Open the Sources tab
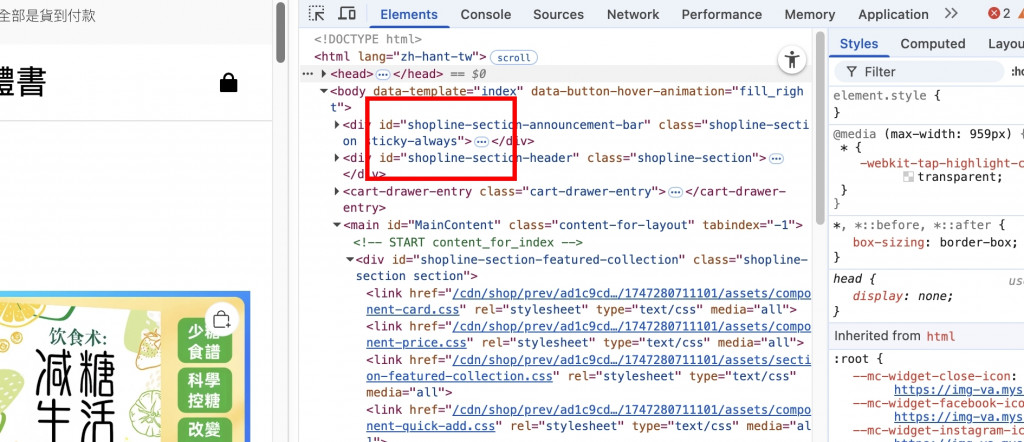 click(x=558, y=14)
